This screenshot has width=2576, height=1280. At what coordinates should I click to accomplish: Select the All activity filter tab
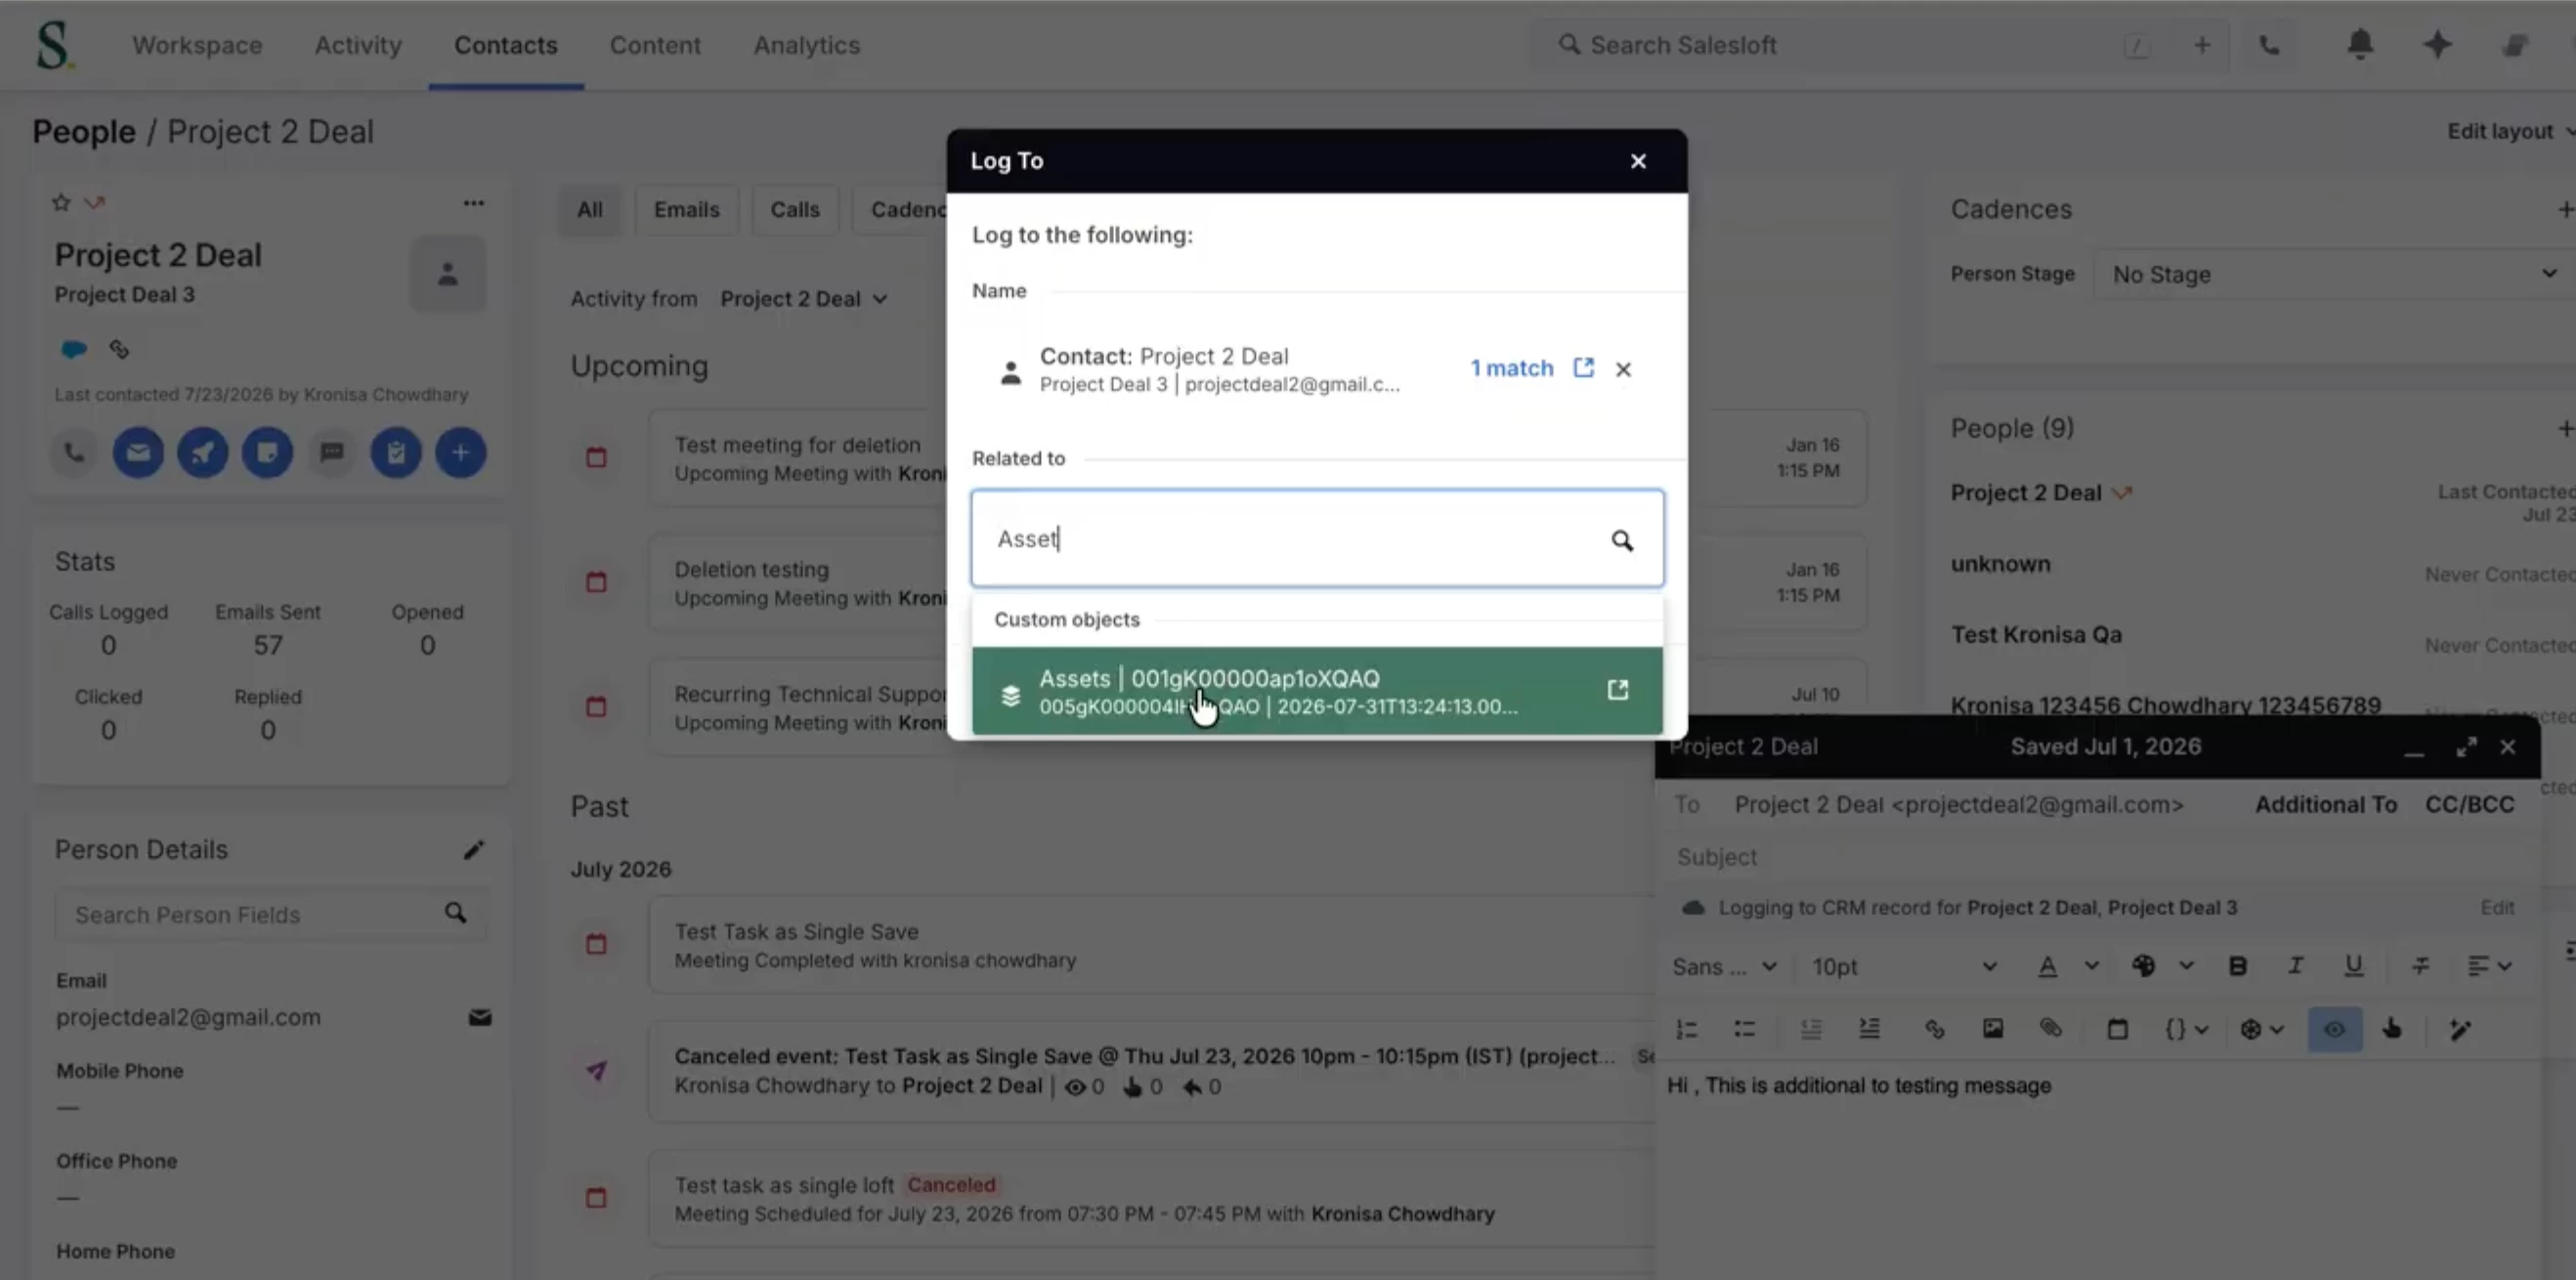click(x=589, y=210)
